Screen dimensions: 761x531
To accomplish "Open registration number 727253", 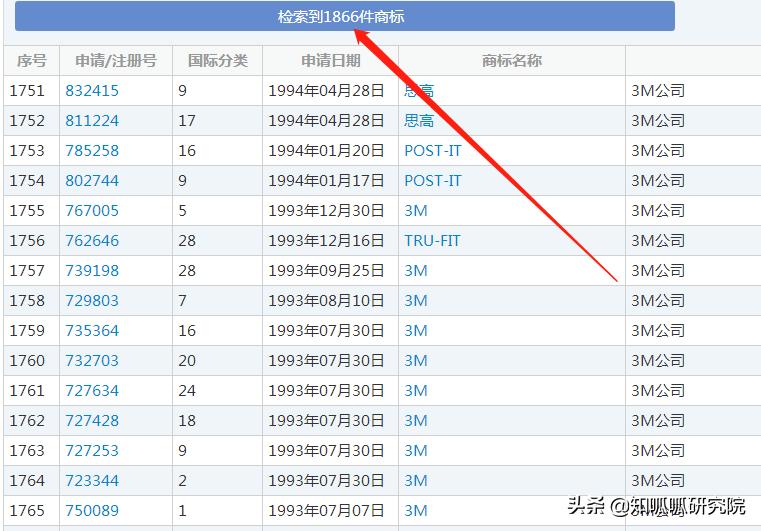I will [92, 451].
